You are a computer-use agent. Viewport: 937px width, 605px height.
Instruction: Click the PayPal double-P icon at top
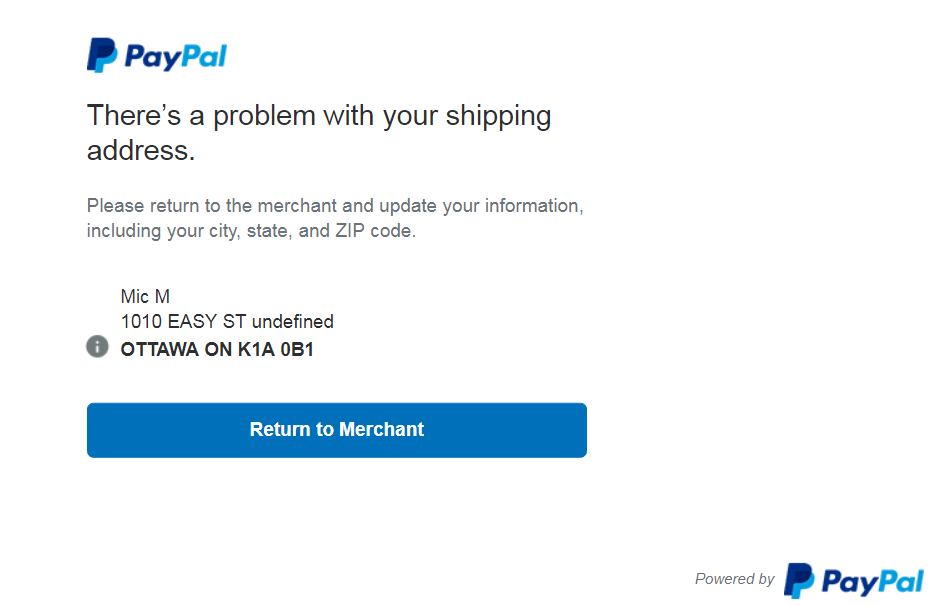[x=102, y=55]
